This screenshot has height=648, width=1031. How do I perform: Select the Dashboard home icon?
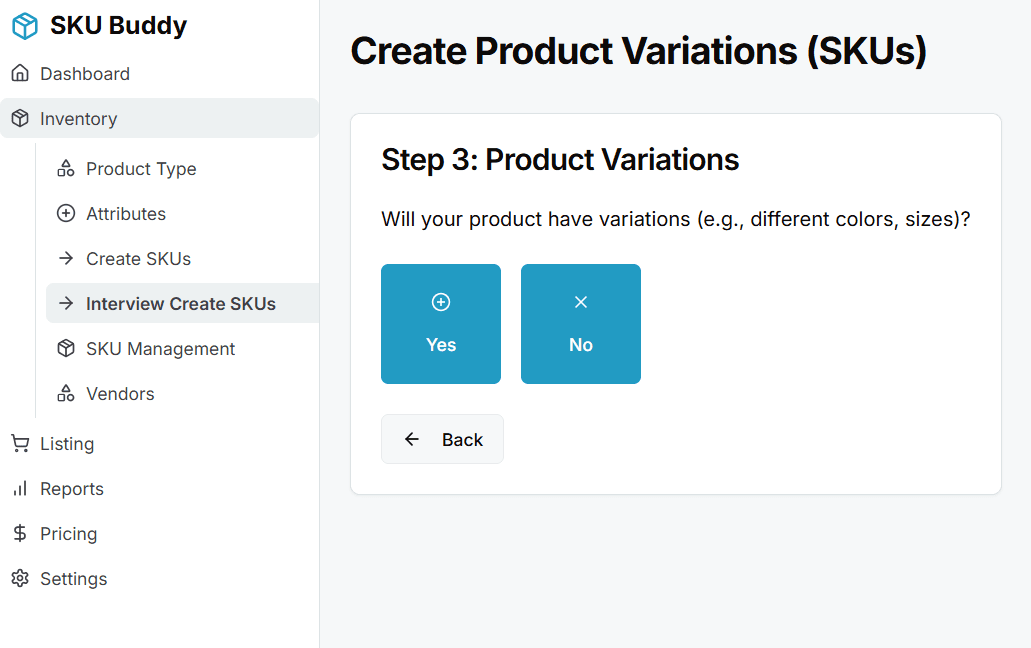(19, 72)
